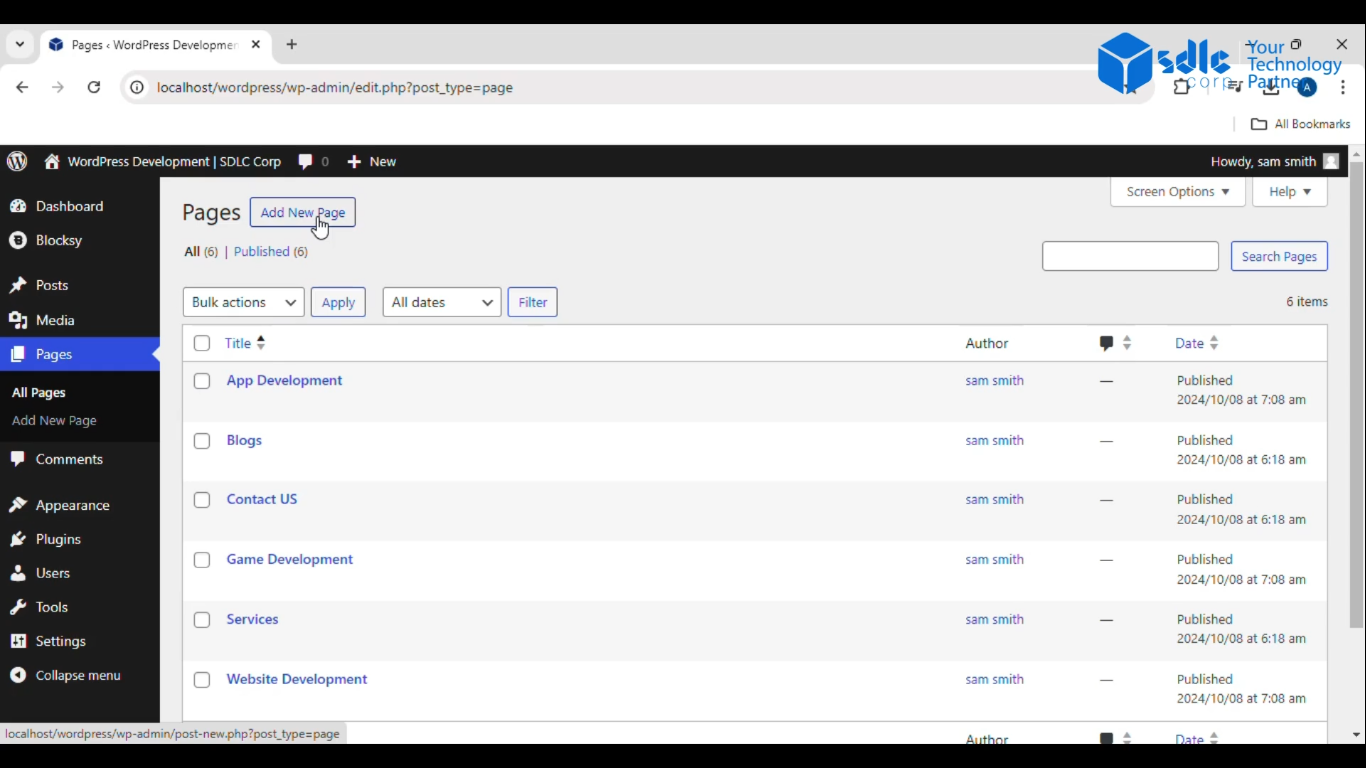Click the Chrome profile avatar icon
The image size is (1366, 768).
(1307, 87)
